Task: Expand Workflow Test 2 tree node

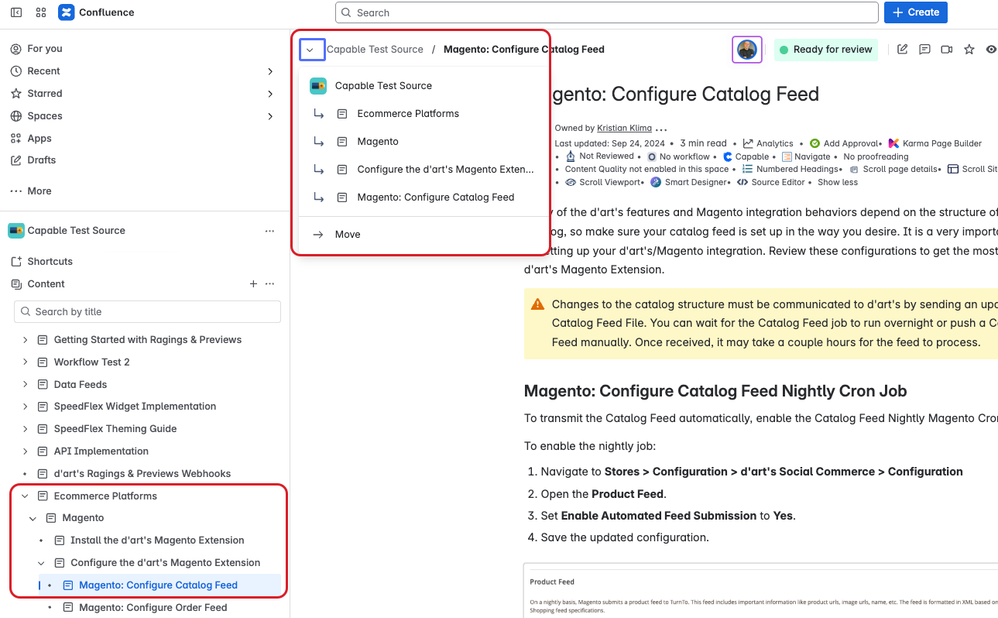Action: pos(25,362)
